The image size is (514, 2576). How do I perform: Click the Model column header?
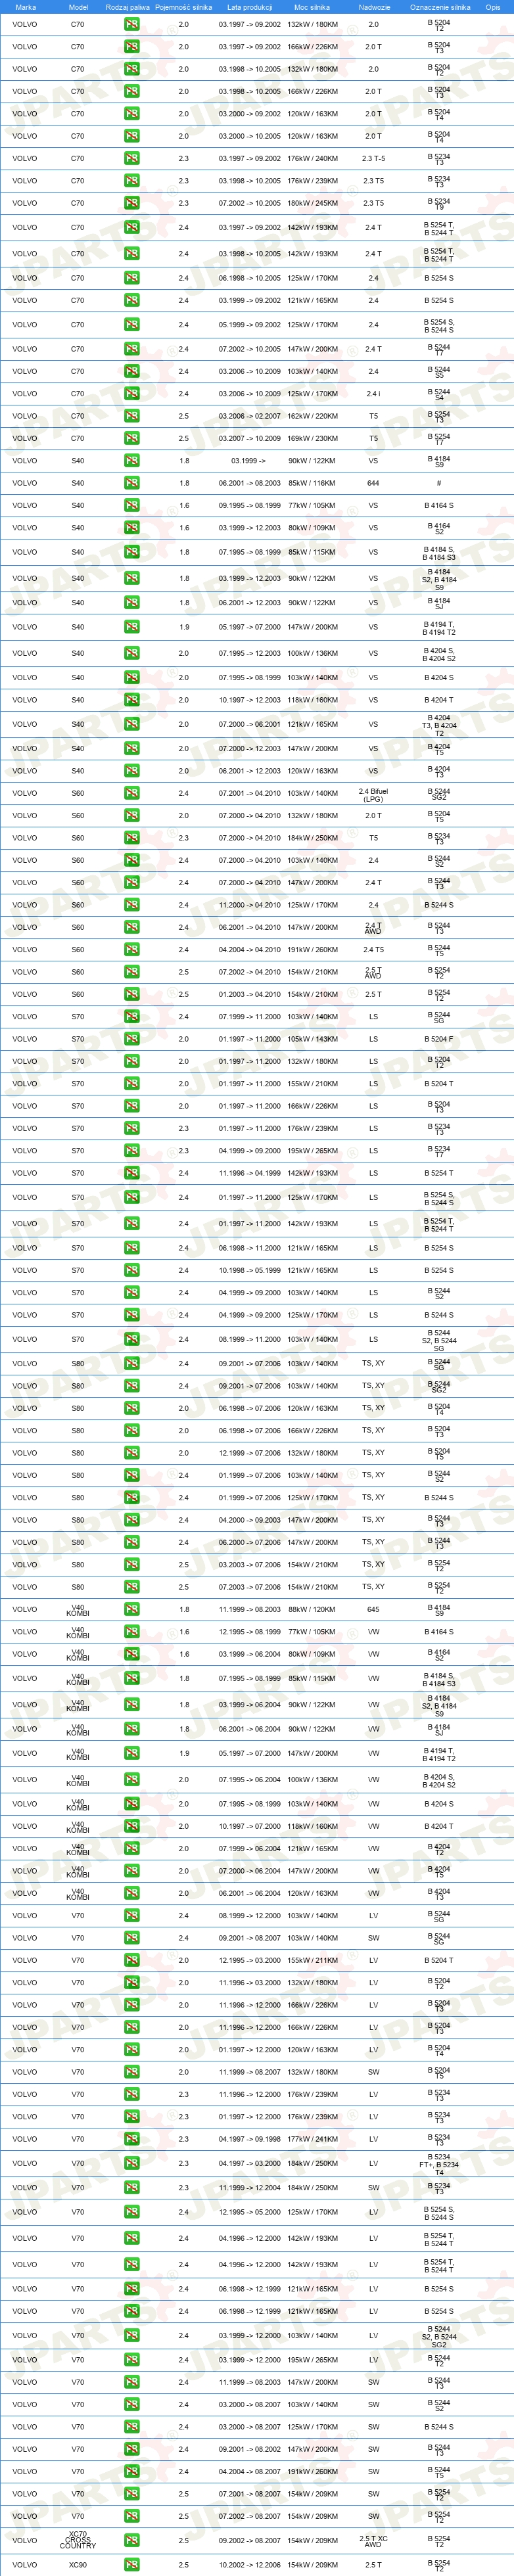click(78, 7)
